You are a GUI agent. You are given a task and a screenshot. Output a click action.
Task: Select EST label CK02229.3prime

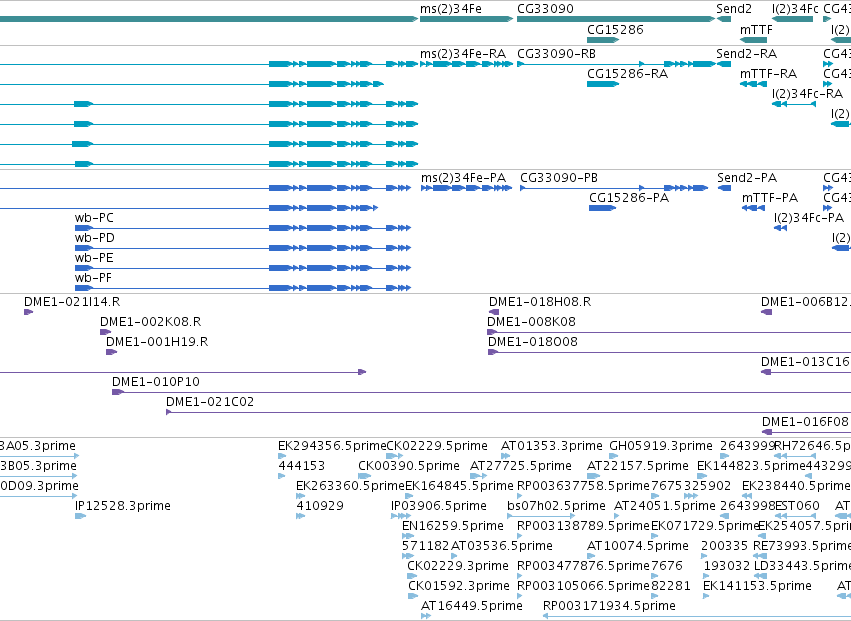(458, 566)
